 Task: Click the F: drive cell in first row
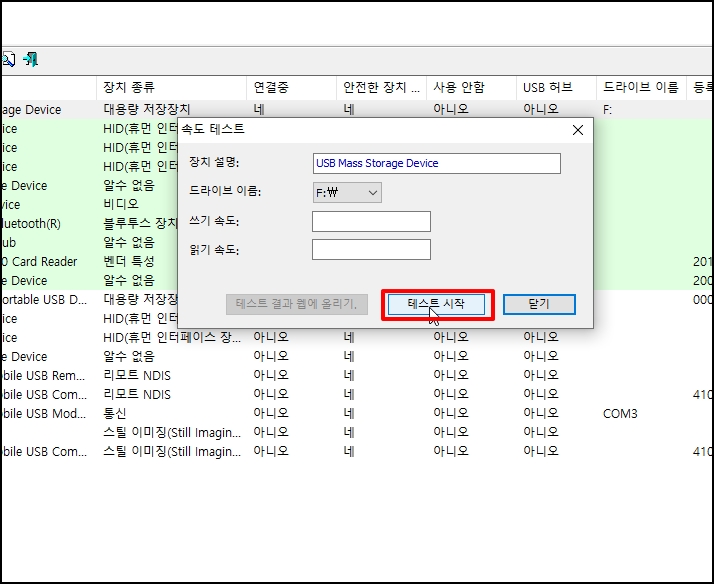pyautogui.click(x=607, y=110)
